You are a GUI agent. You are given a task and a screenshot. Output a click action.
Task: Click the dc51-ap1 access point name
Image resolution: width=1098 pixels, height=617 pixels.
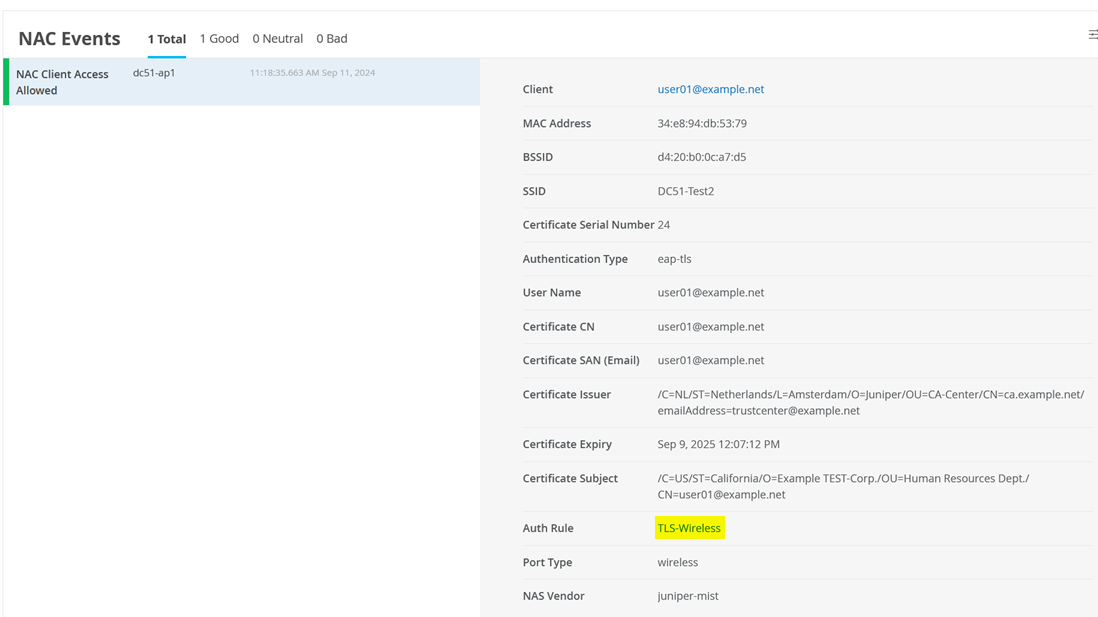[154, 73]
